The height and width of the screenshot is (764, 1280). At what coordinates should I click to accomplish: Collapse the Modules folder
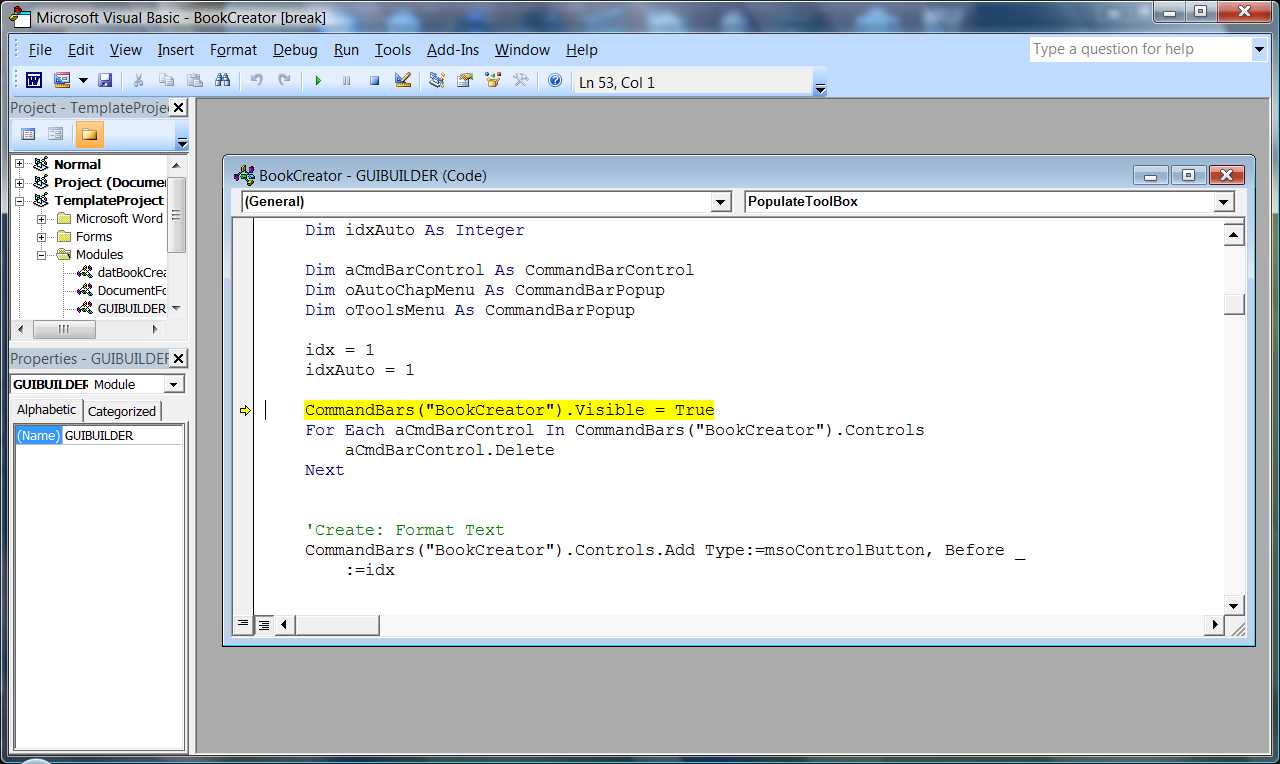42,254
